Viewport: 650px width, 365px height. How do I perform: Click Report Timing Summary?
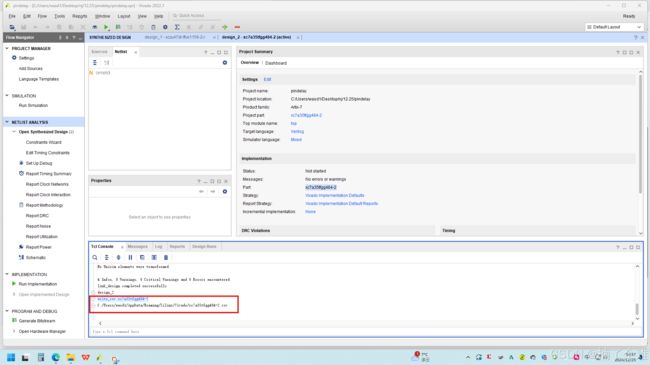pos(49,174)
